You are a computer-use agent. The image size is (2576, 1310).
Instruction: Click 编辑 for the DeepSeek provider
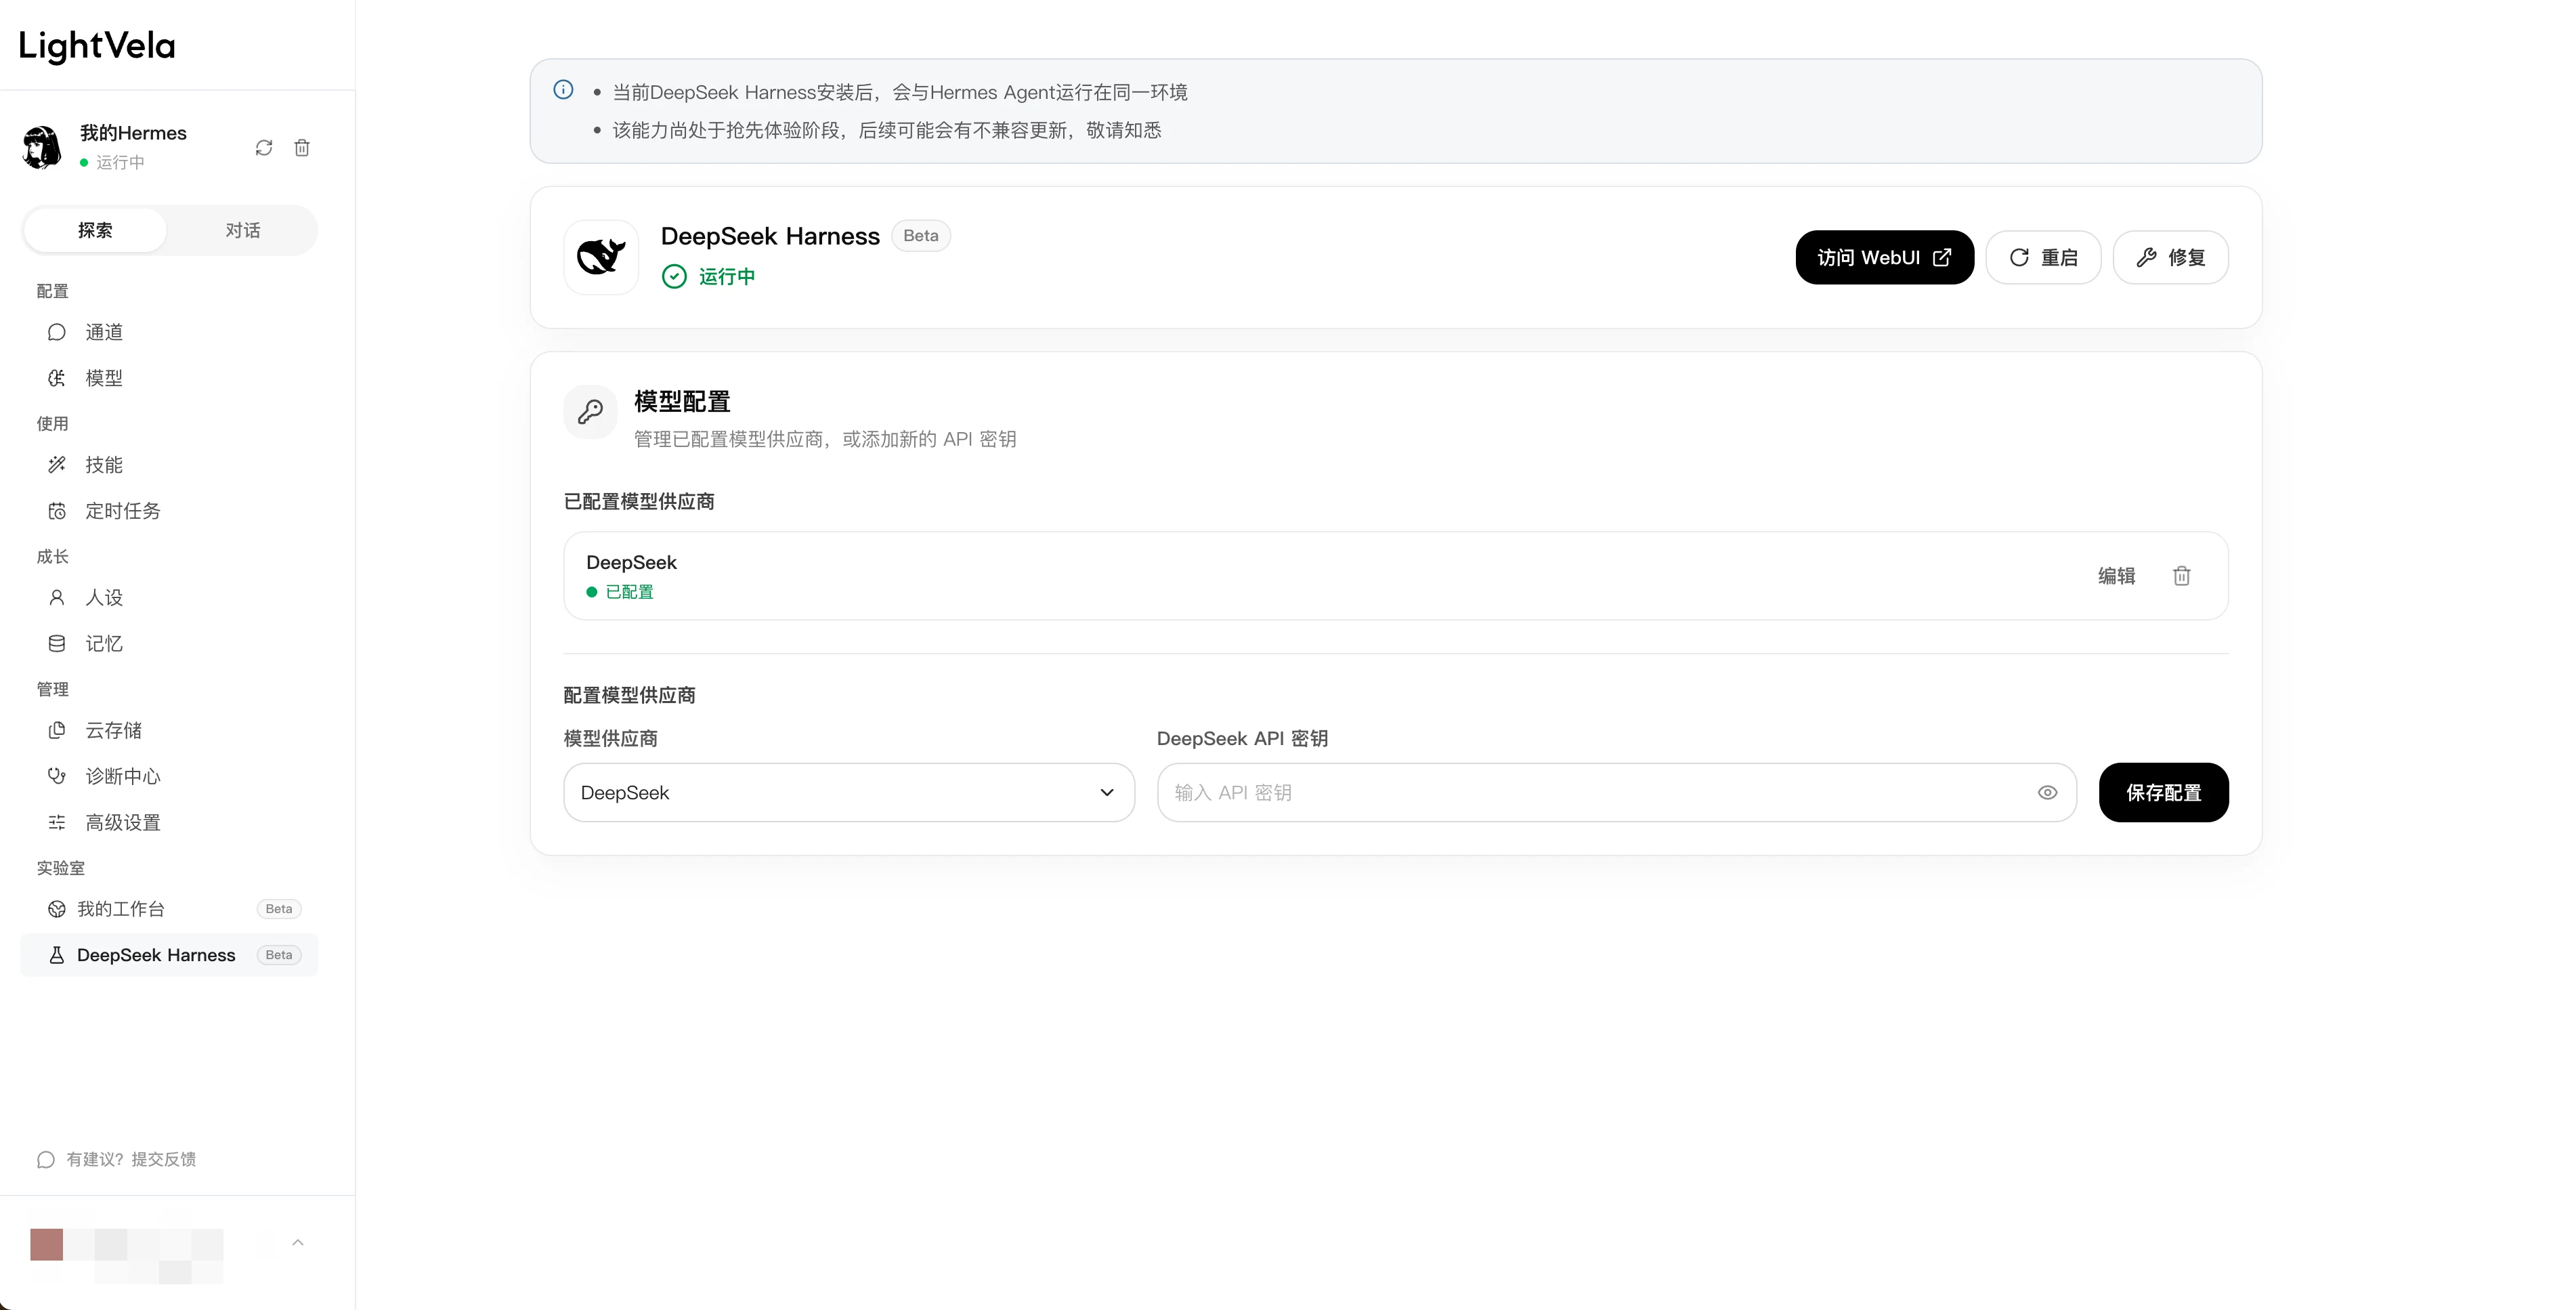tap(2117, 576)
